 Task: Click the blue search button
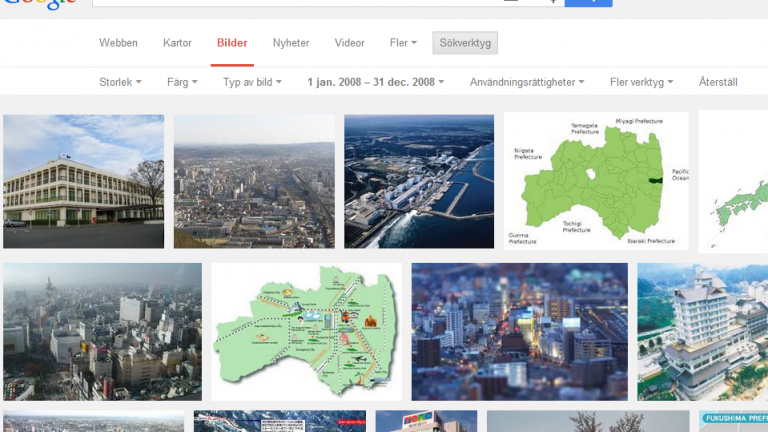[x=588, y=2]
